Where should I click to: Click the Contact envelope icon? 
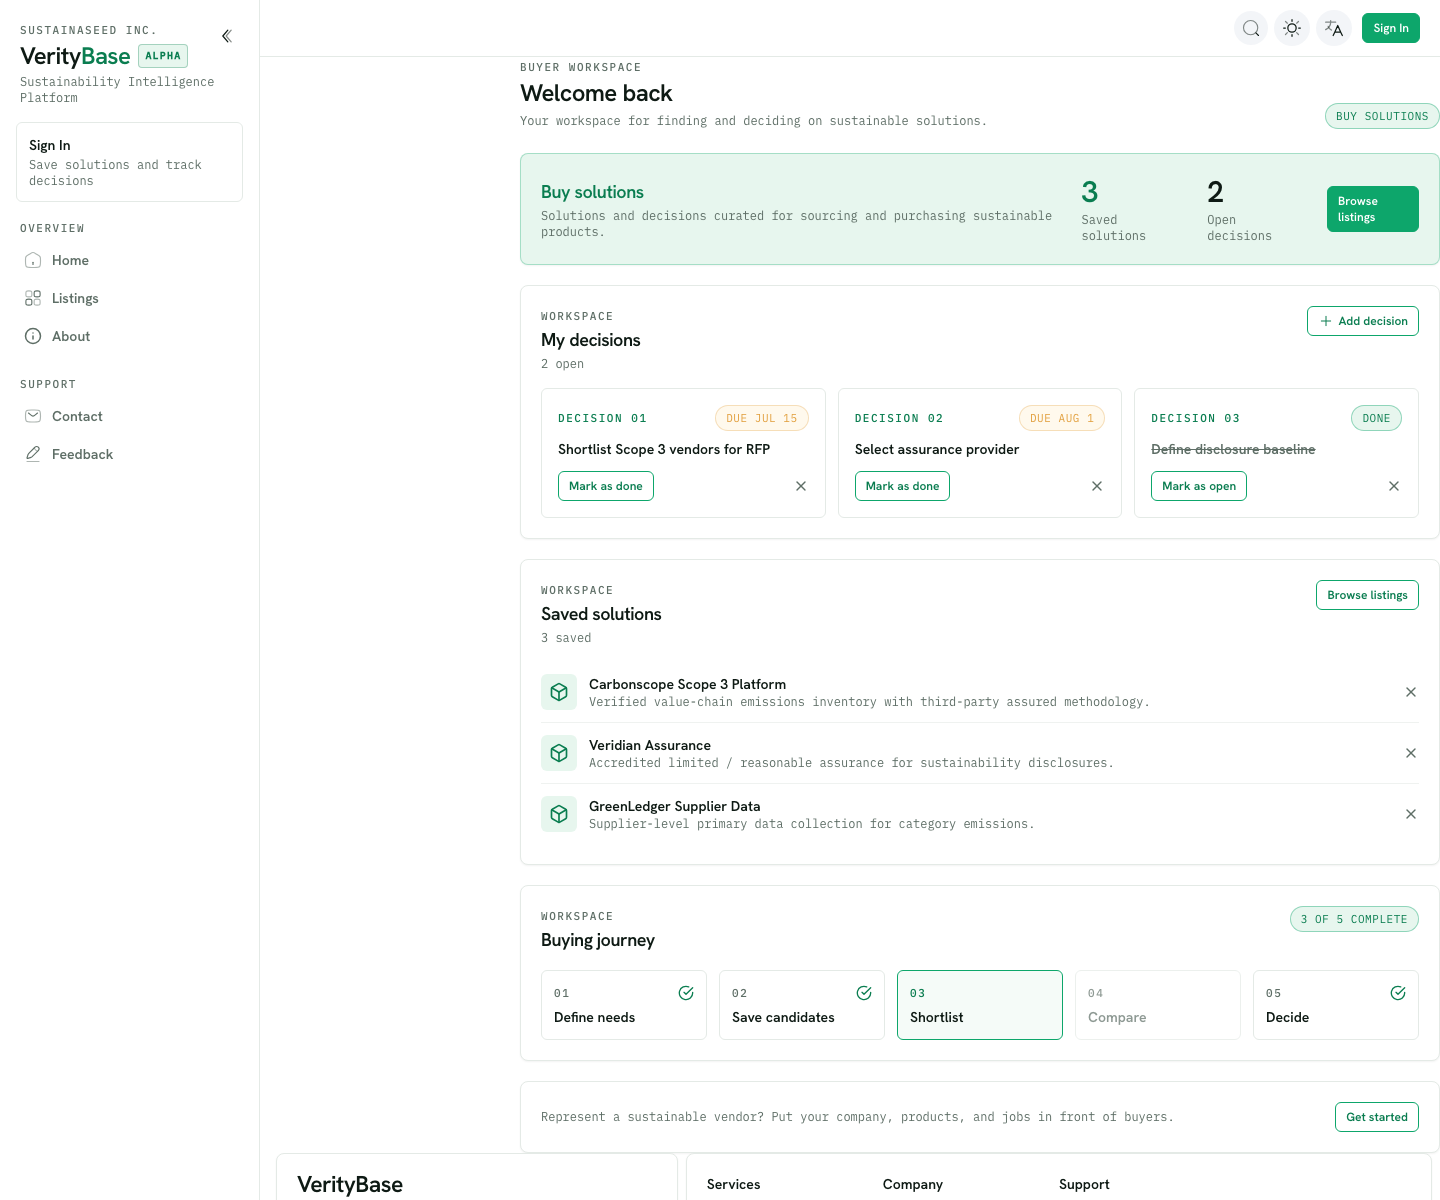click(x=33, y=416)
